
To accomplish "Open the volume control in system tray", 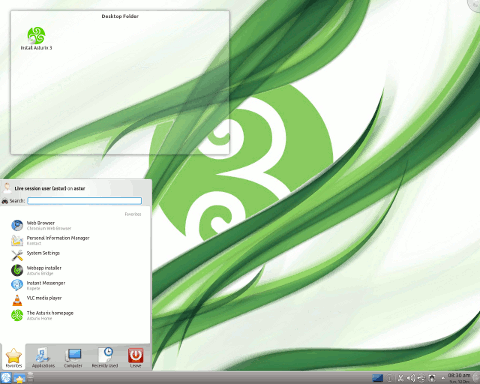I will (411, 378).
